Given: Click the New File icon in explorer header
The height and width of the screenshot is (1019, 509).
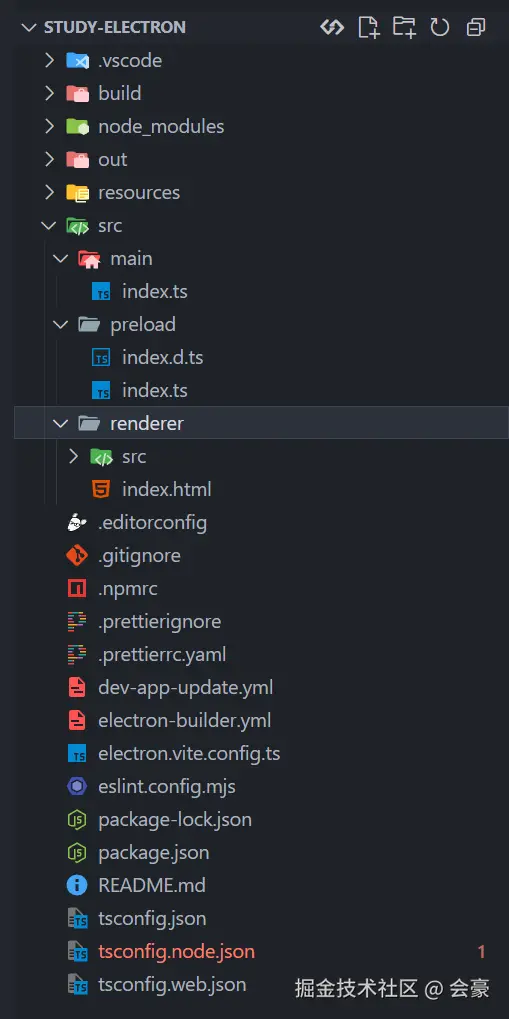Looking at the screenshot, I should (x=368, y=27).
